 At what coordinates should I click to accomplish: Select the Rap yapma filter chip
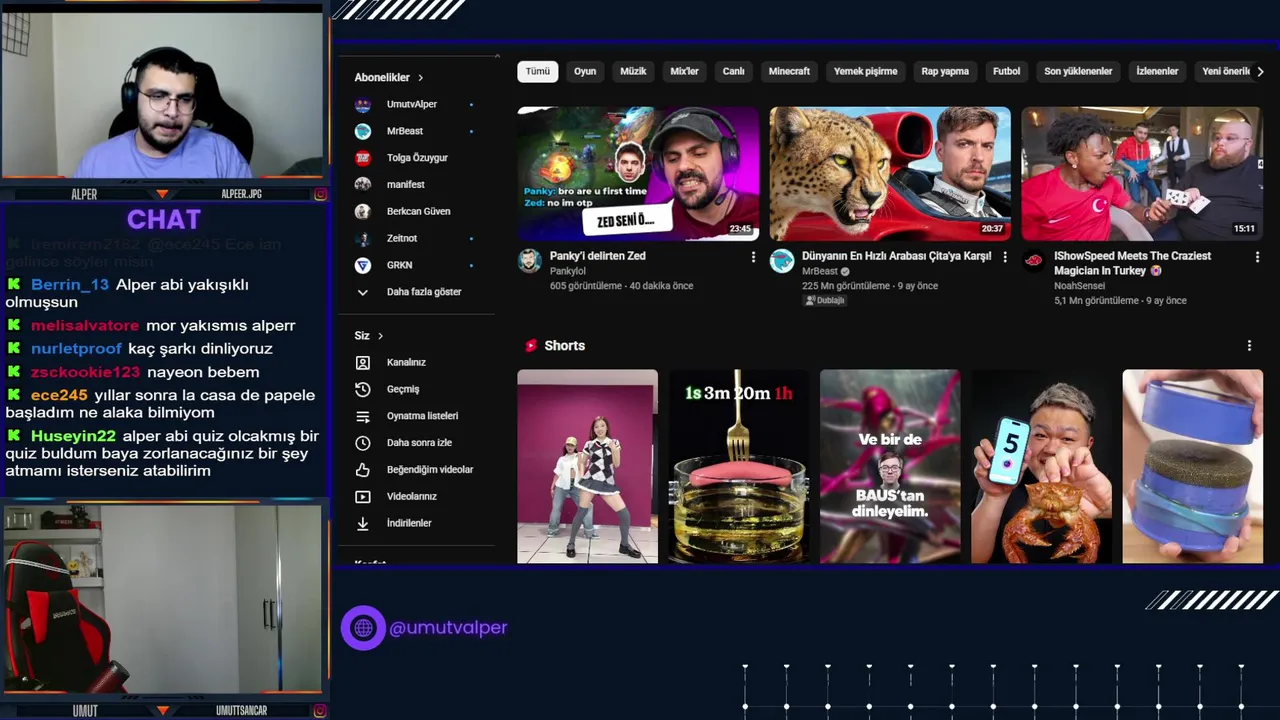point(945,71)
